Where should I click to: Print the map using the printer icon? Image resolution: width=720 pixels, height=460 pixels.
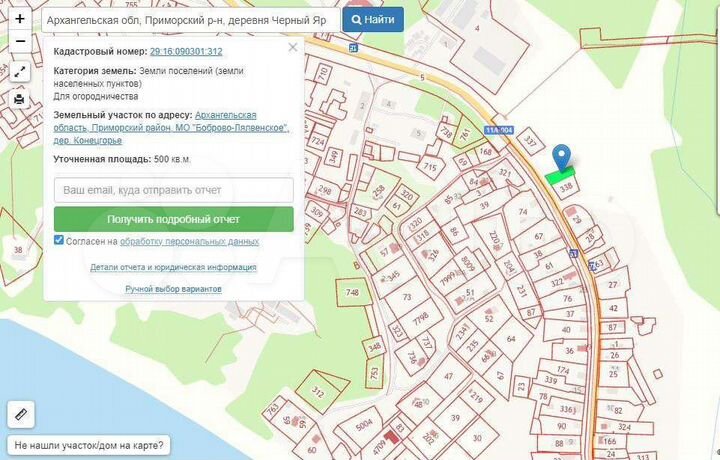click(20, 99)
